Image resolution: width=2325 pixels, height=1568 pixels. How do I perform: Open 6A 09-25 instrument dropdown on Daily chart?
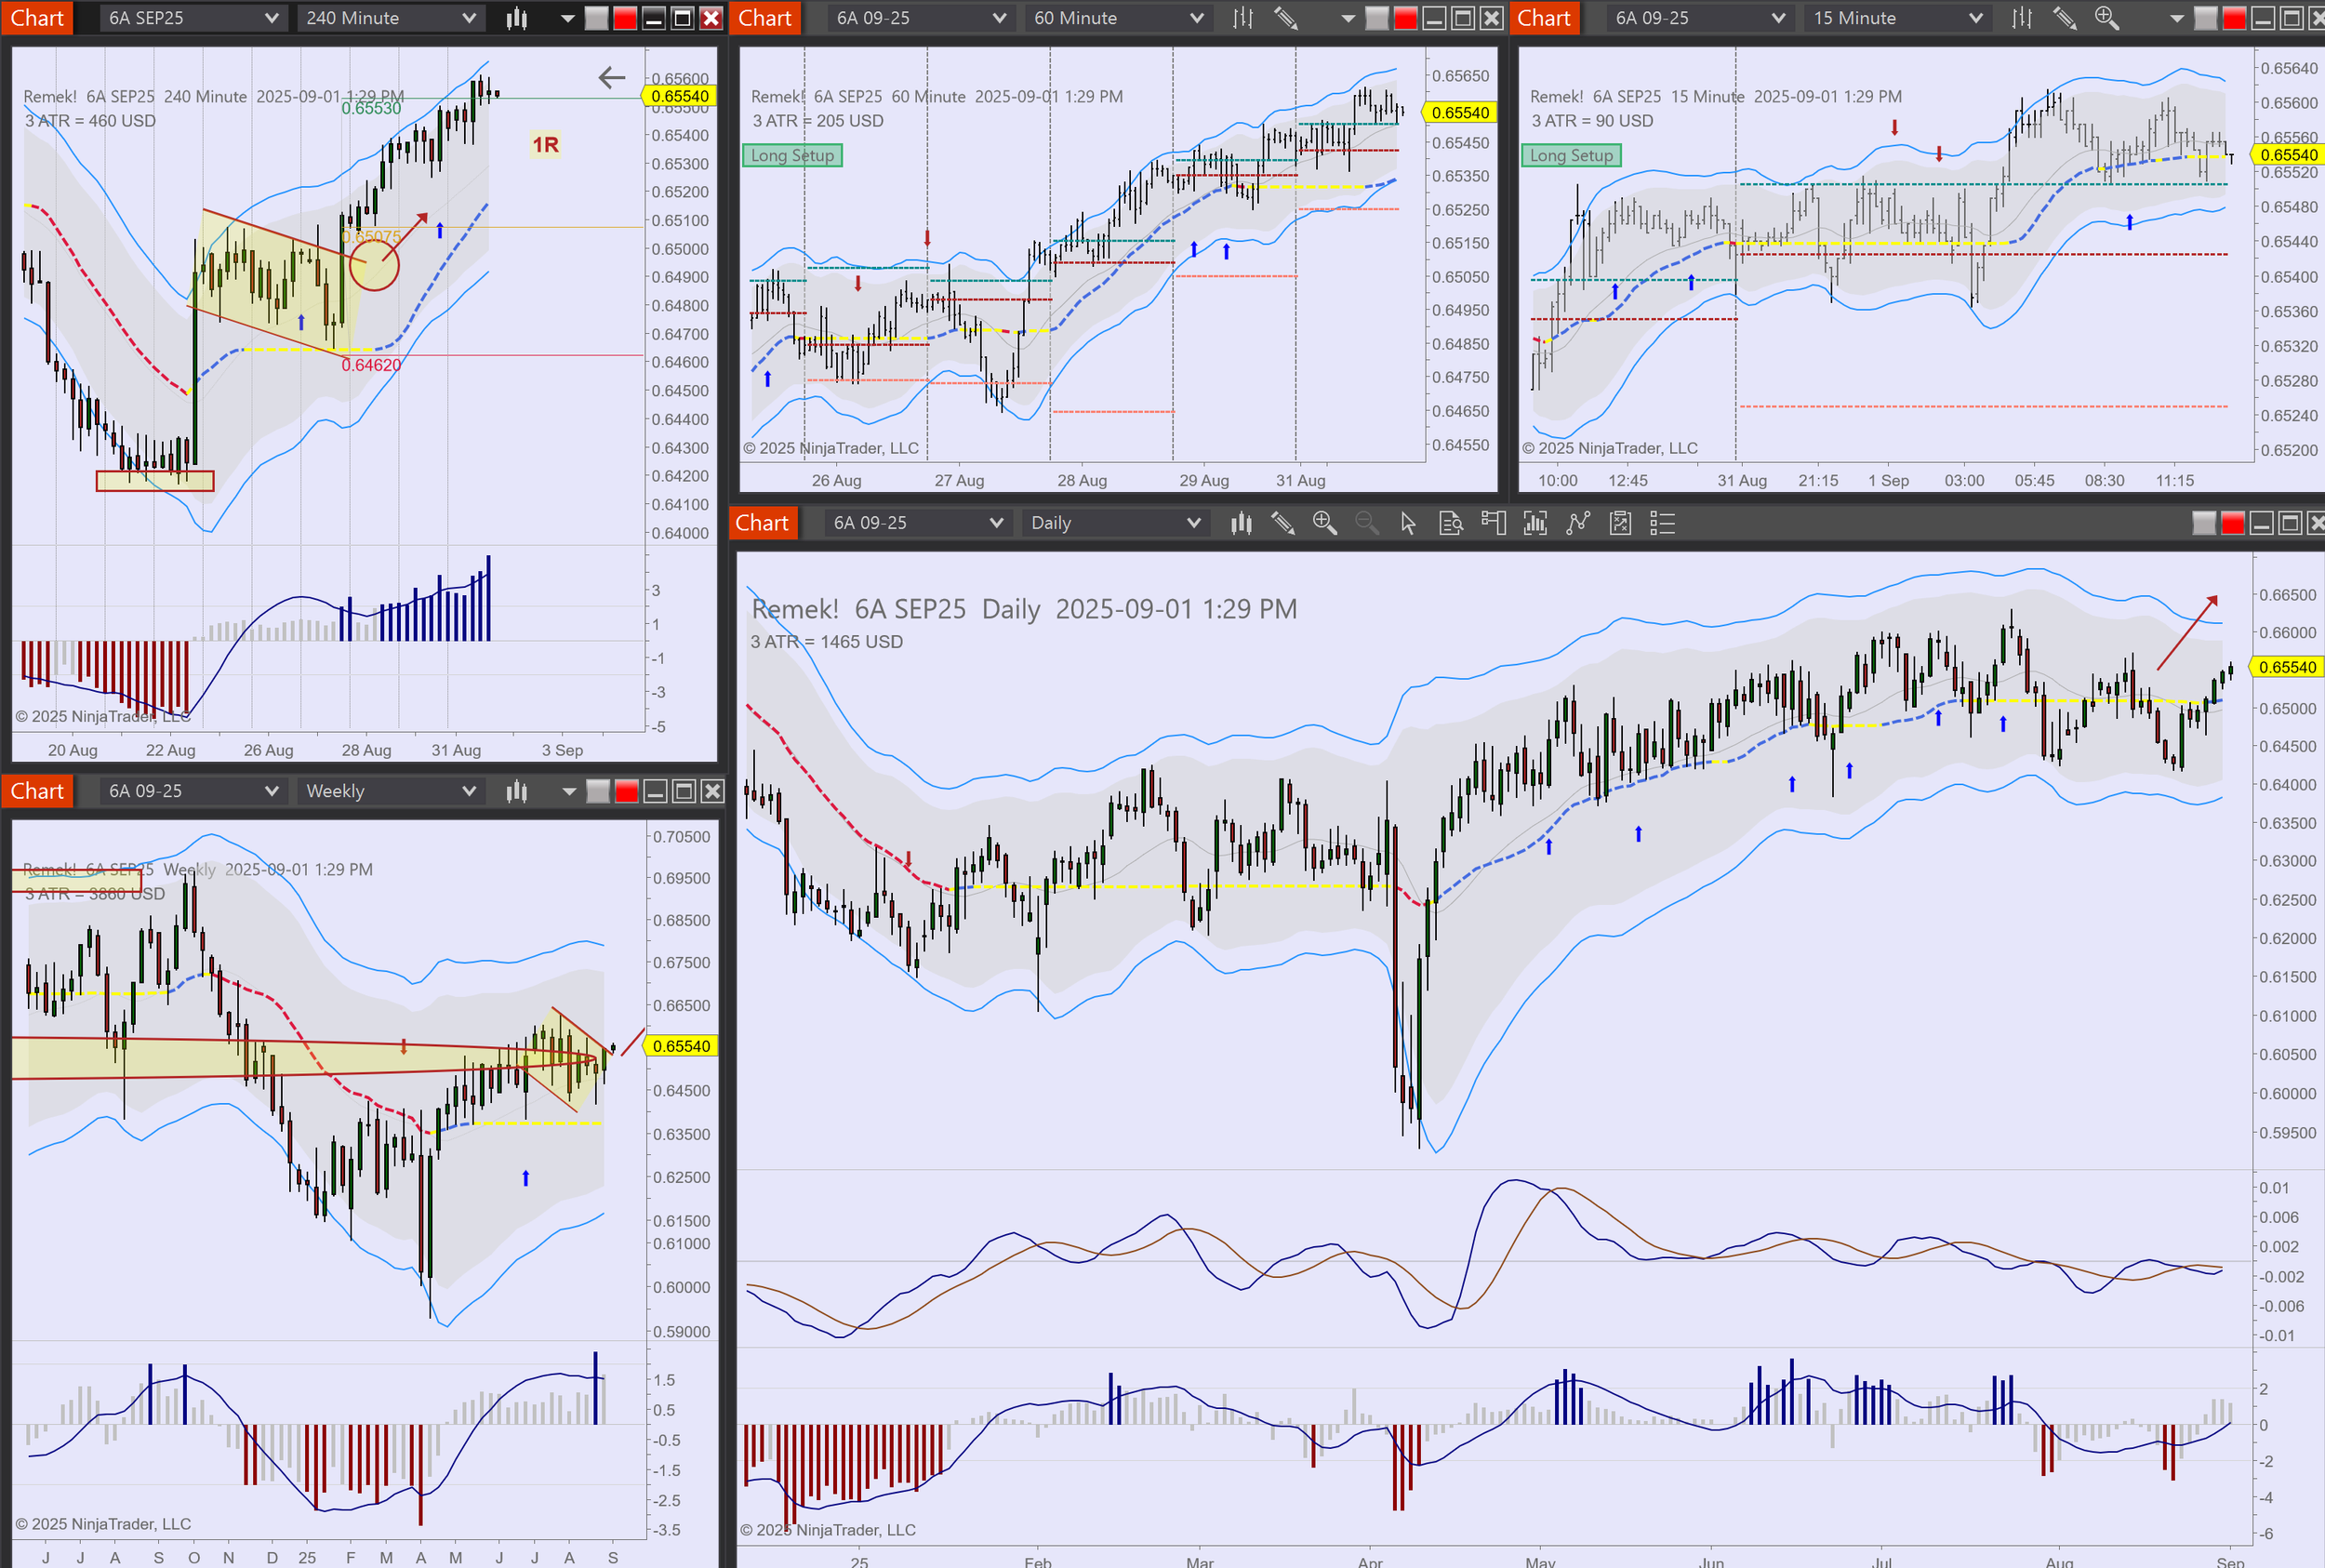coord(915,523)
